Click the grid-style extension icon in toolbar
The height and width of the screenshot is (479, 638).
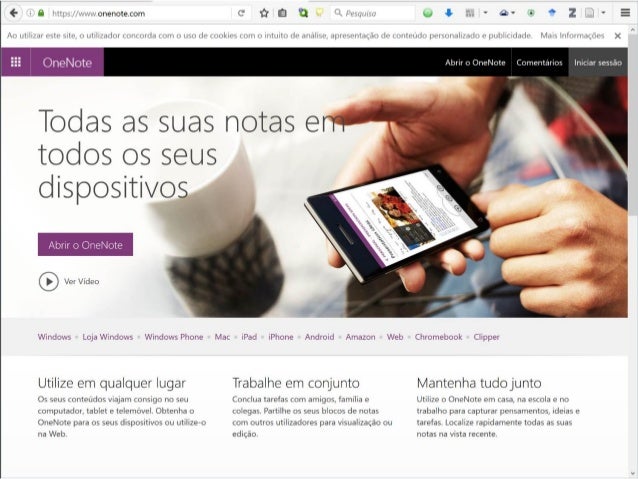point(470,13)
